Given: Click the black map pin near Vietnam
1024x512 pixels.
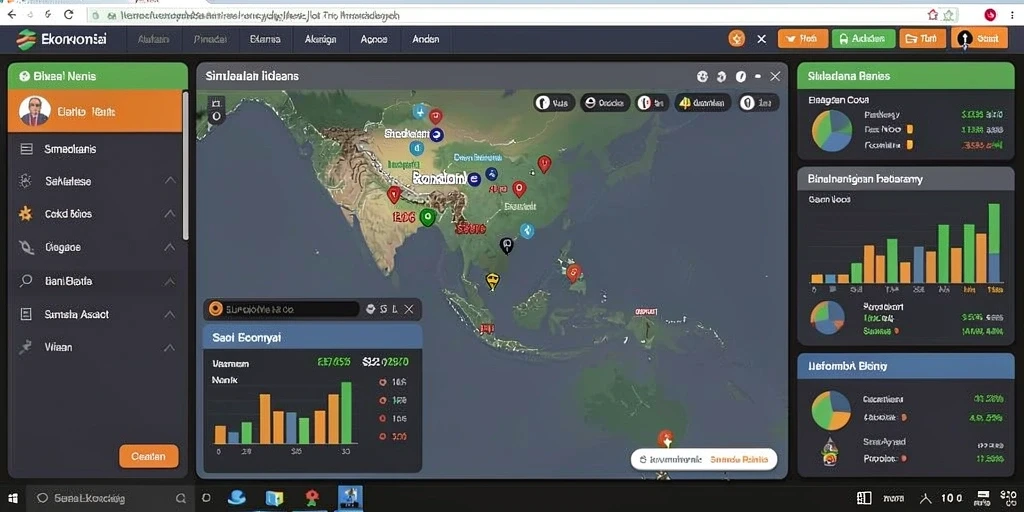Looking at the screenshot, I should 506,246.
